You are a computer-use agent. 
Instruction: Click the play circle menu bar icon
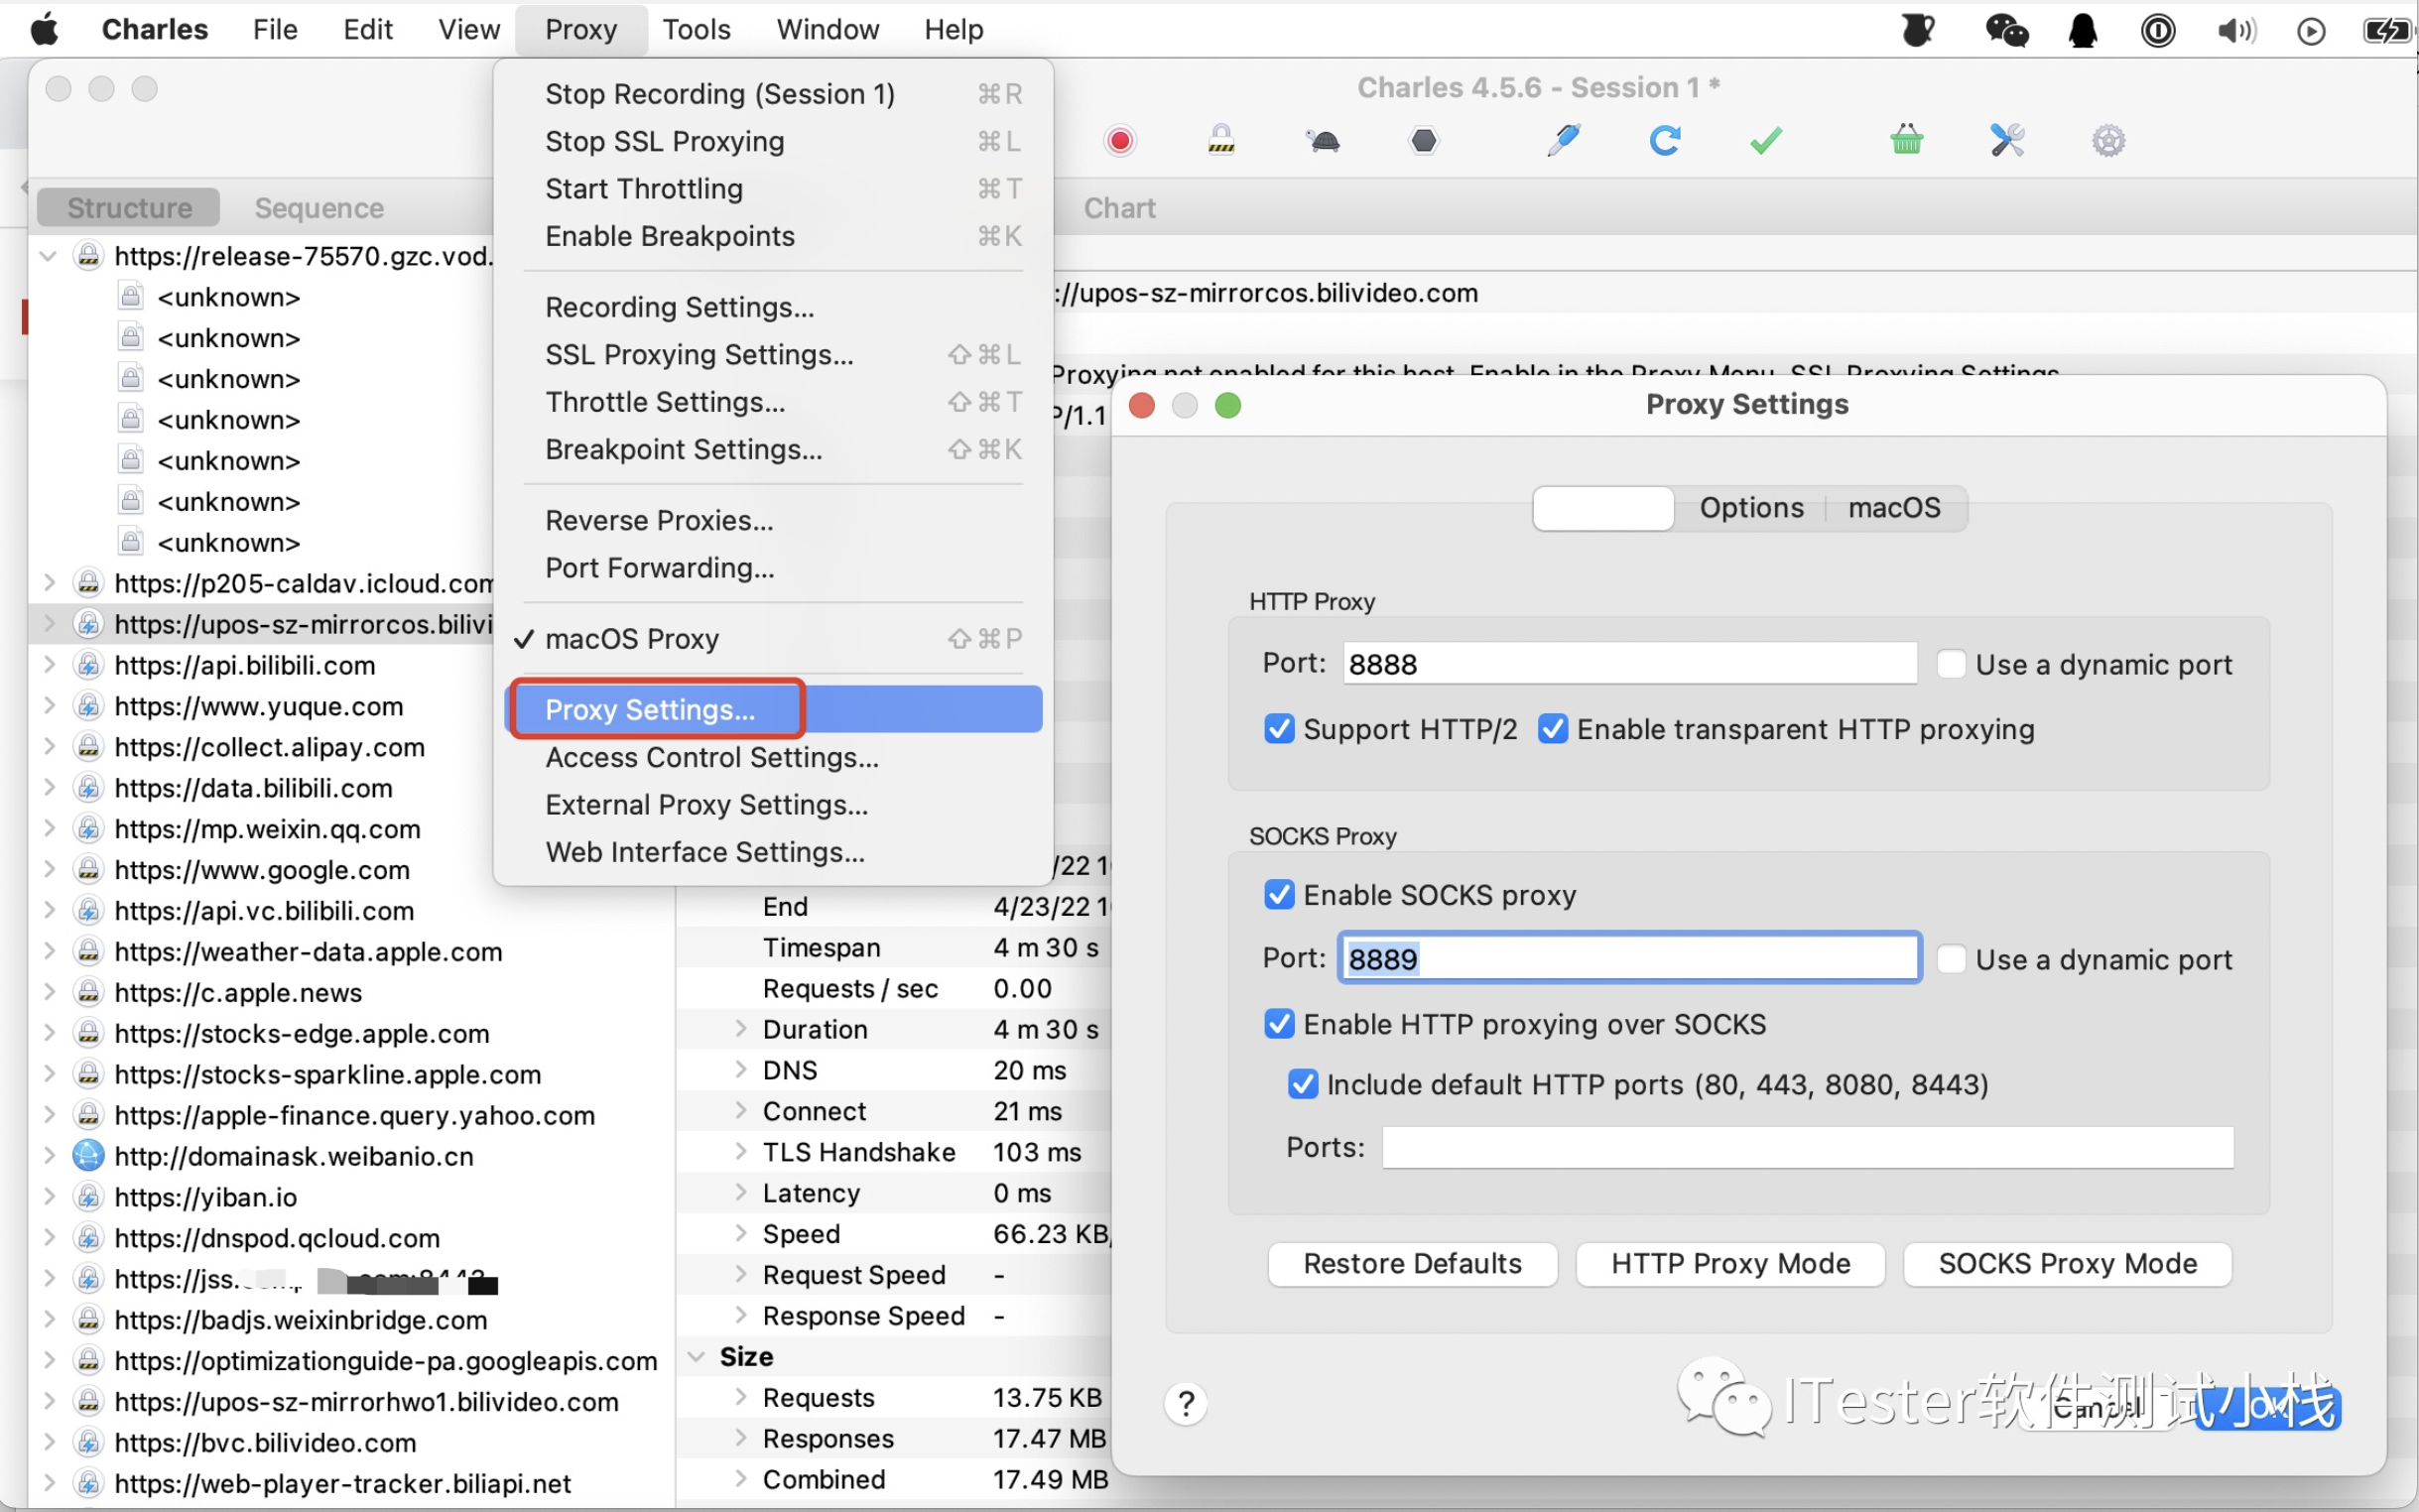click(2311, 31)
